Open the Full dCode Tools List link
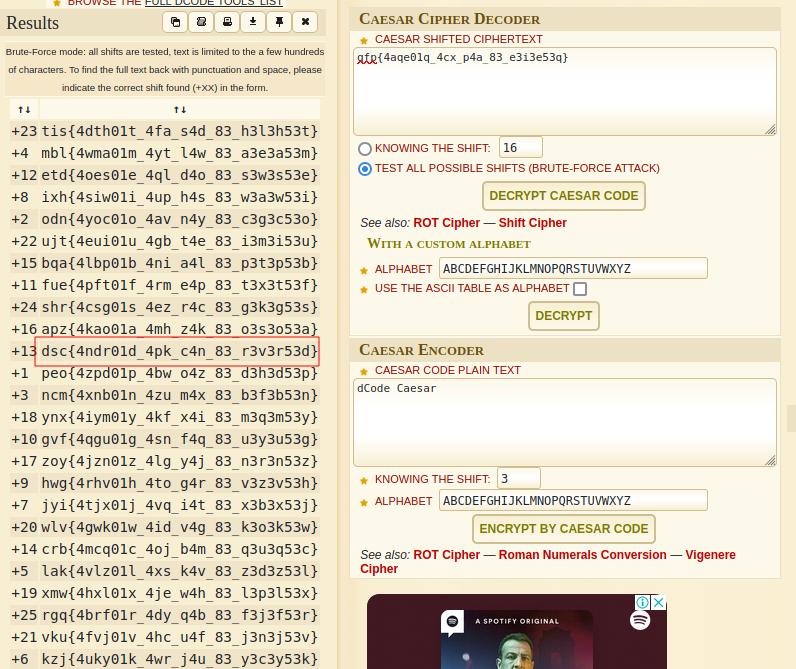The width and height of the screenshot is (796, 669). pos(213,3)
